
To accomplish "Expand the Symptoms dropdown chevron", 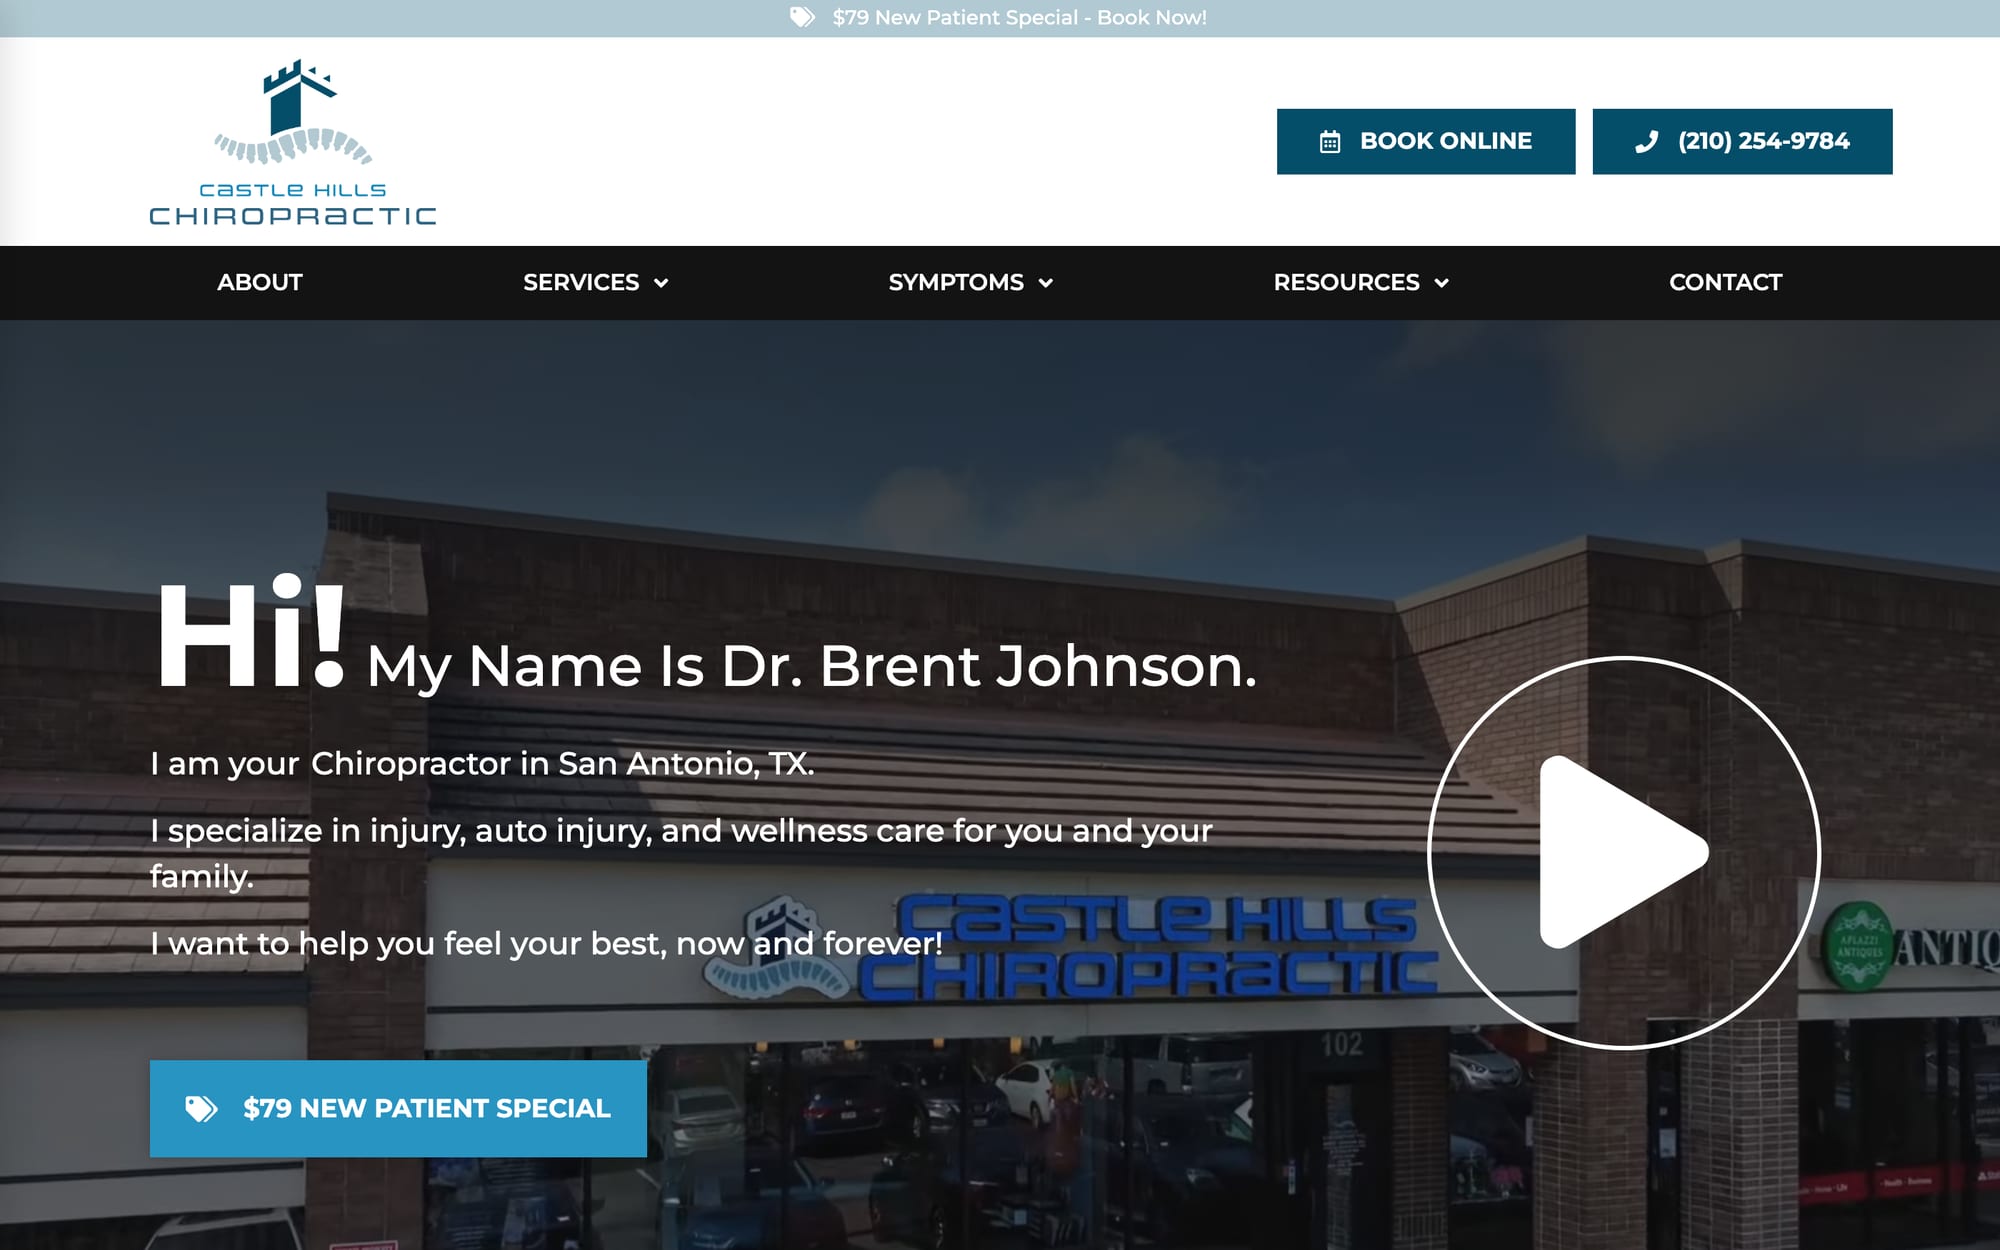I will coord(1046,283).
